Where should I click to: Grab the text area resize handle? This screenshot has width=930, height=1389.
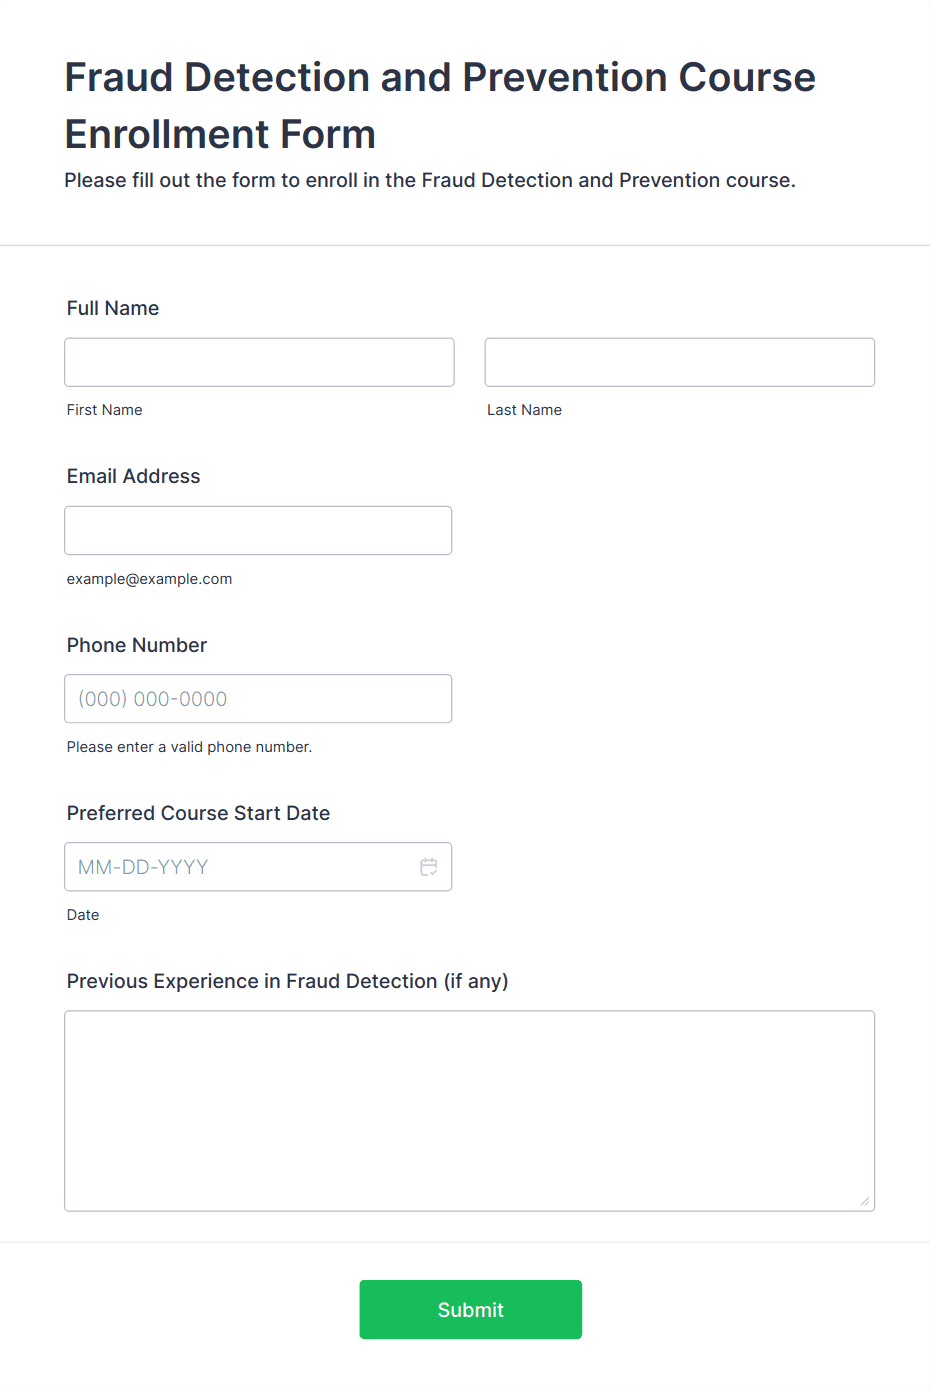[x=865, y=1201]
